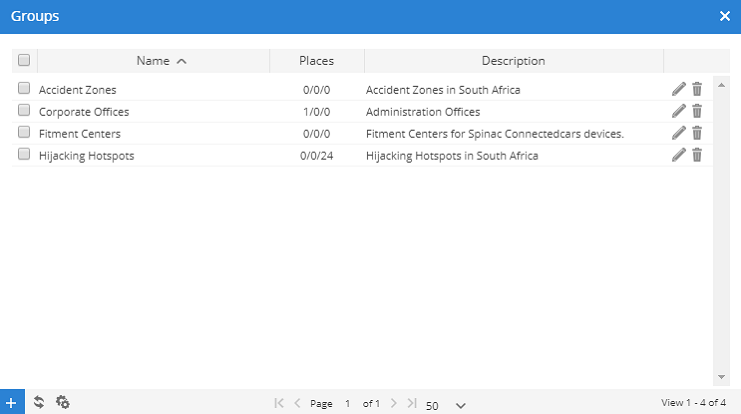This screenshot has width=741, height=414.
Task: Sort by the Name column header
Action: tap(154, 61)
